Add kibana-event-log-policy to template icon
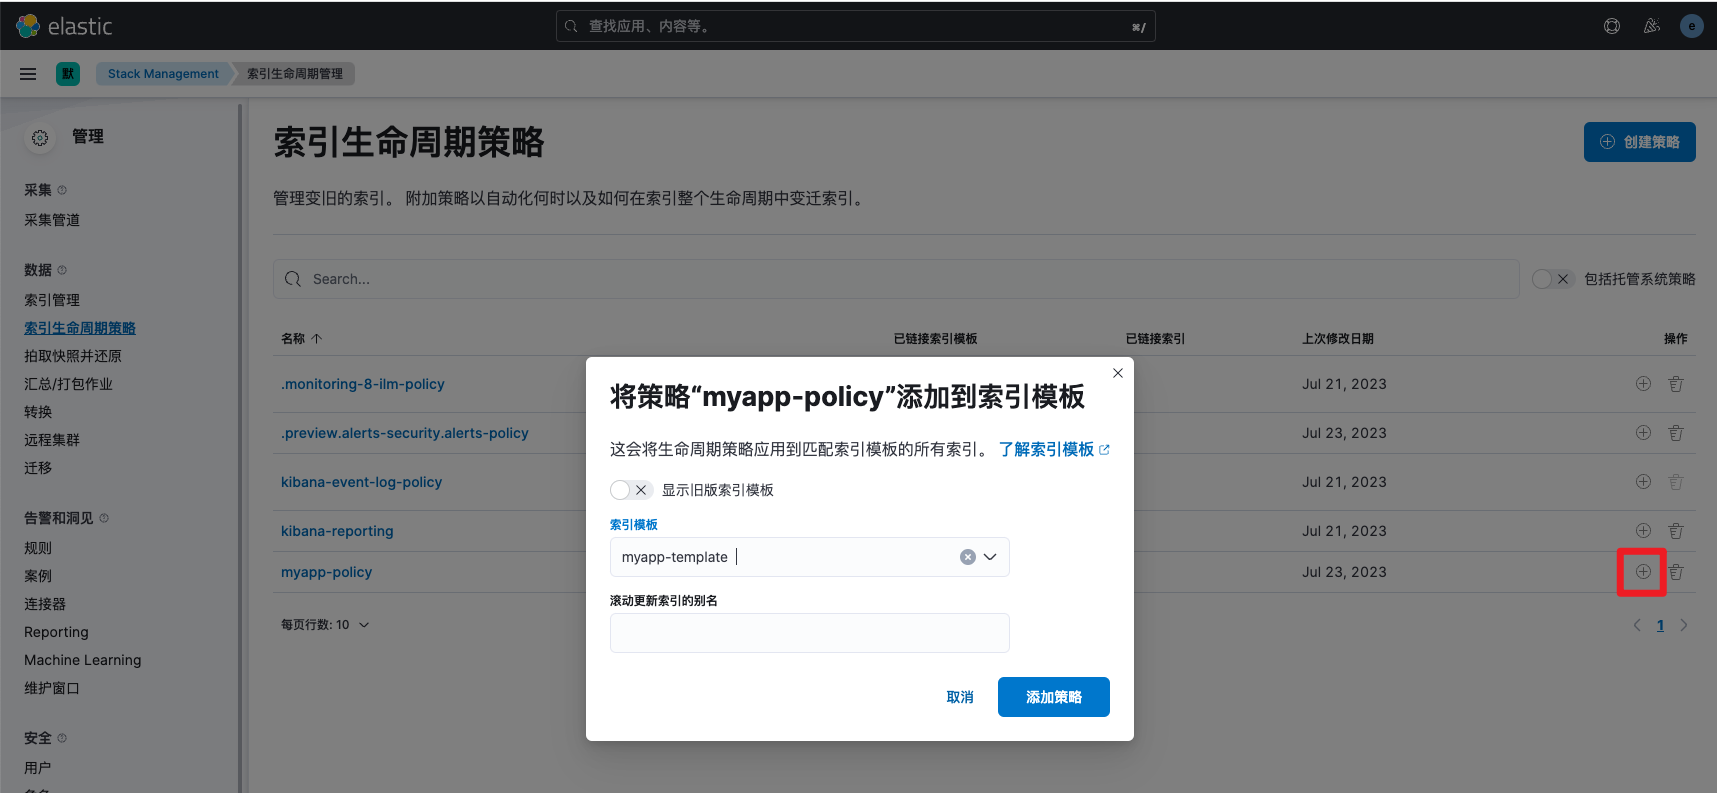The image size is (1717, 793). 1643,482
